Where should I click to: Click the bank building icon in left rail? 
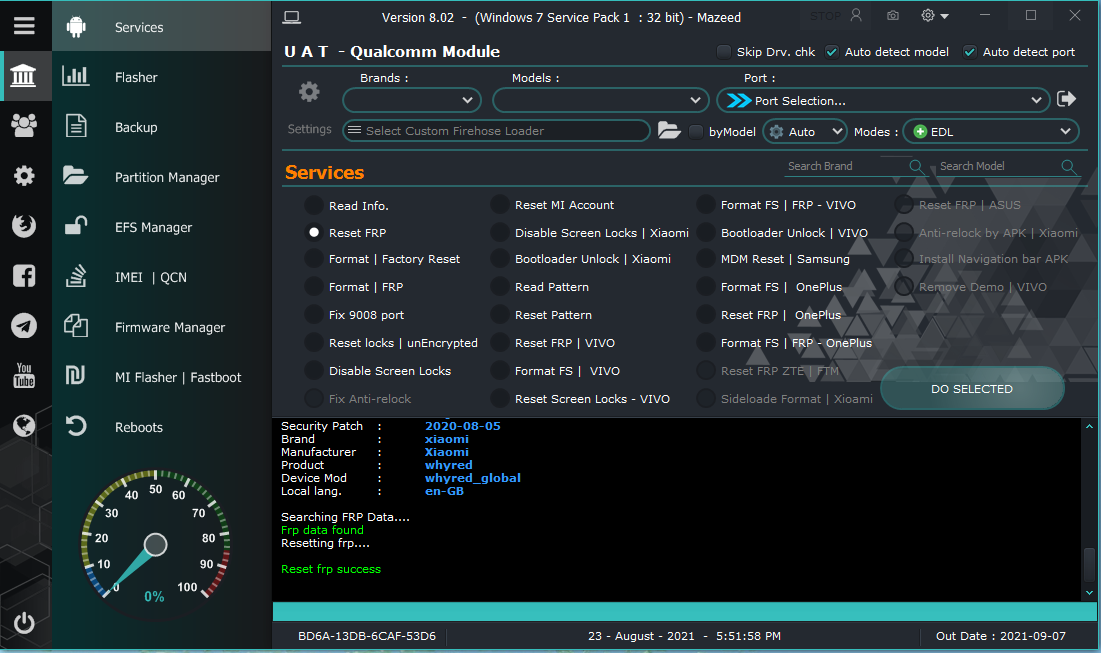click(x=24, y=76)
